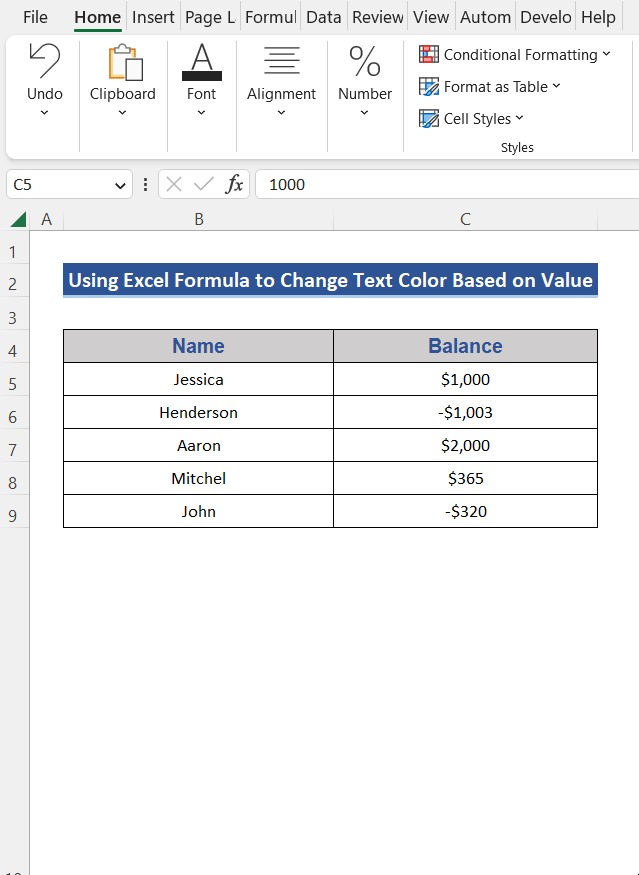The image size is (639, 875).
Task: Switch to the Review tab
Action: coord(378,17)
